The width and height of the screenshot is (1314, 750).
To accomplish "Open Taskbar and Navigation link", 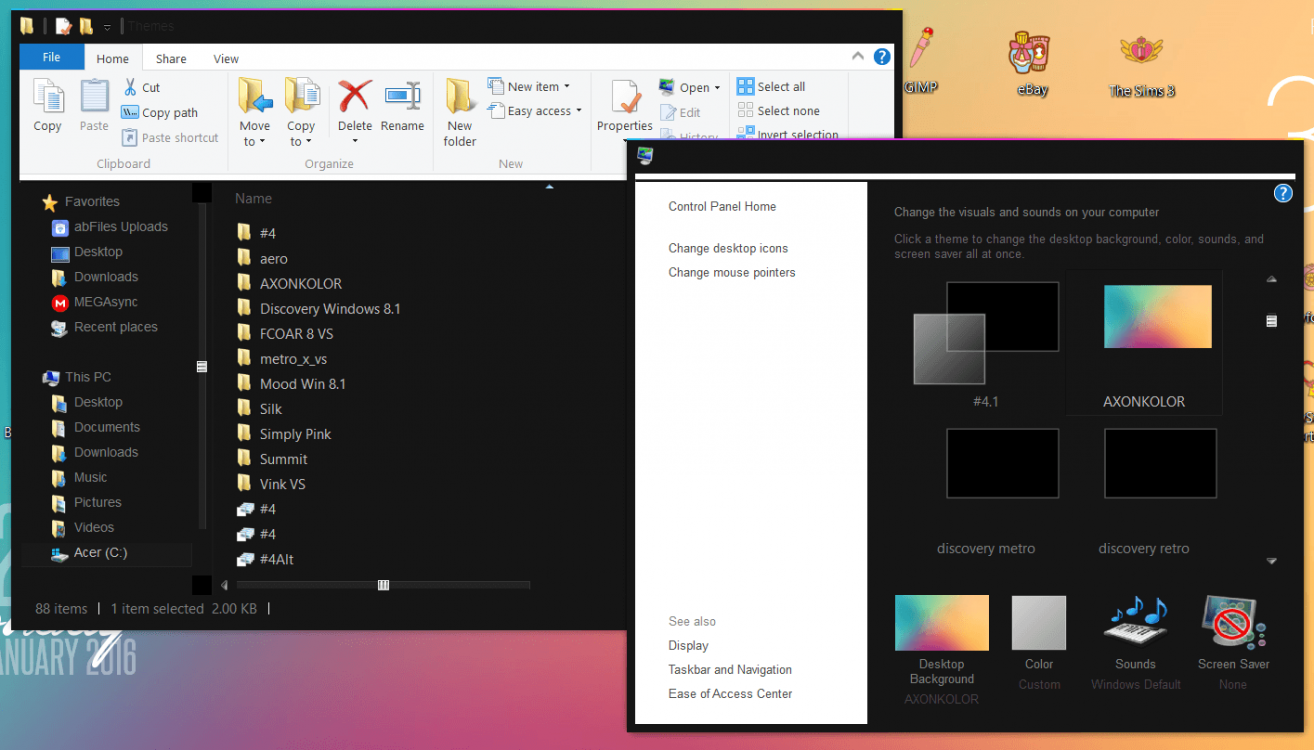I will click(730, 670).
